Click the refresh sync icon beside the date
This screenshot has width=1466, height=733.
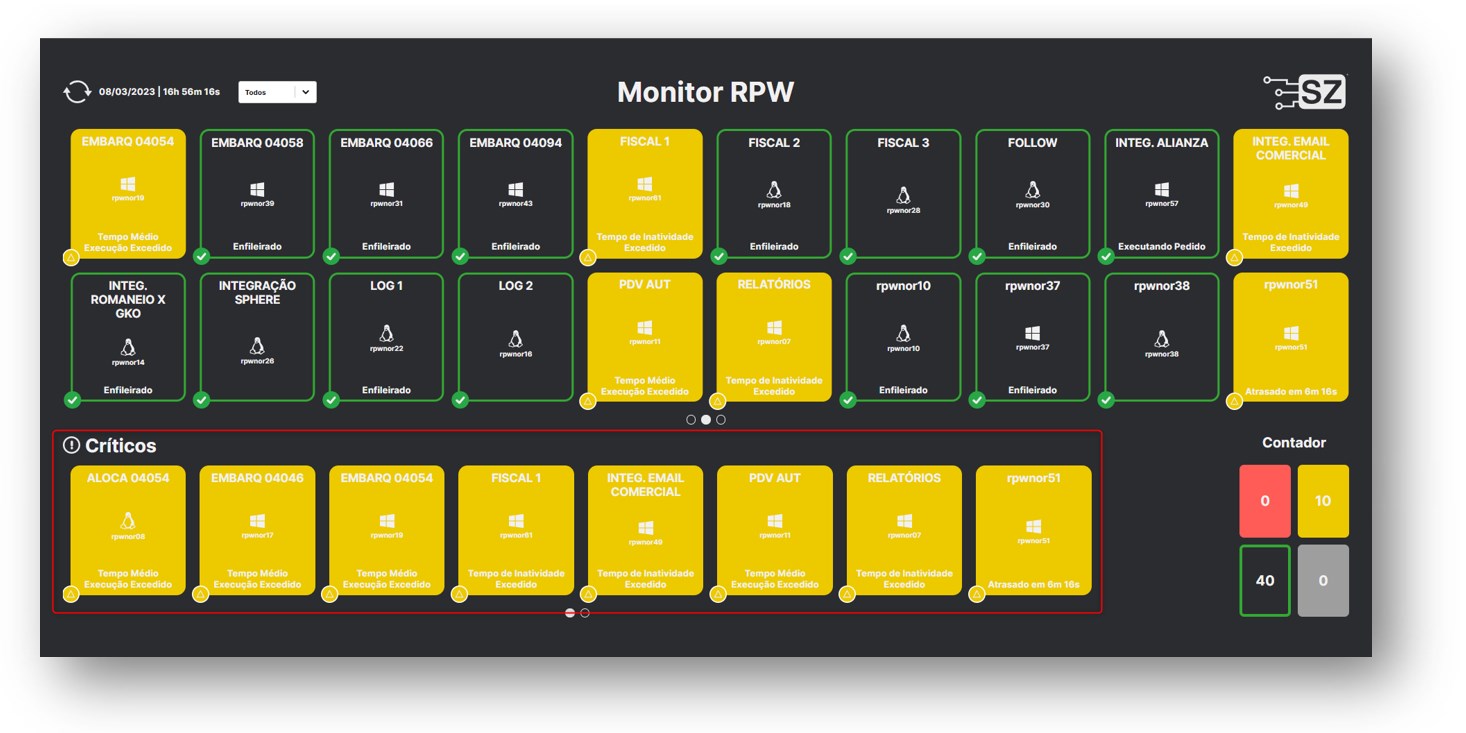77,92
